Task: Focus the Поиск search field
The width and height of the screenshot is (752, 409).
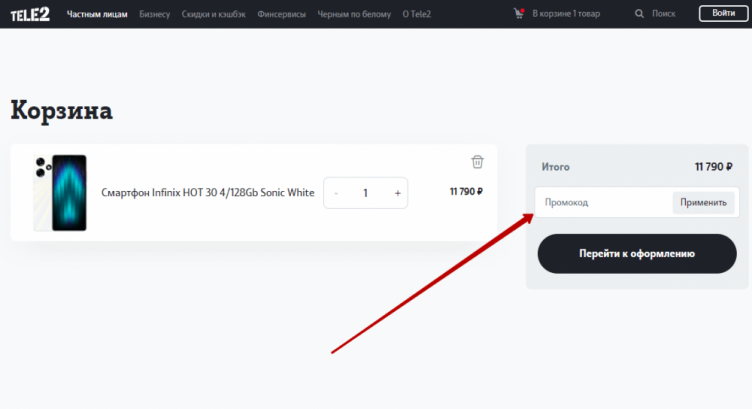Action: coord(664,14)
